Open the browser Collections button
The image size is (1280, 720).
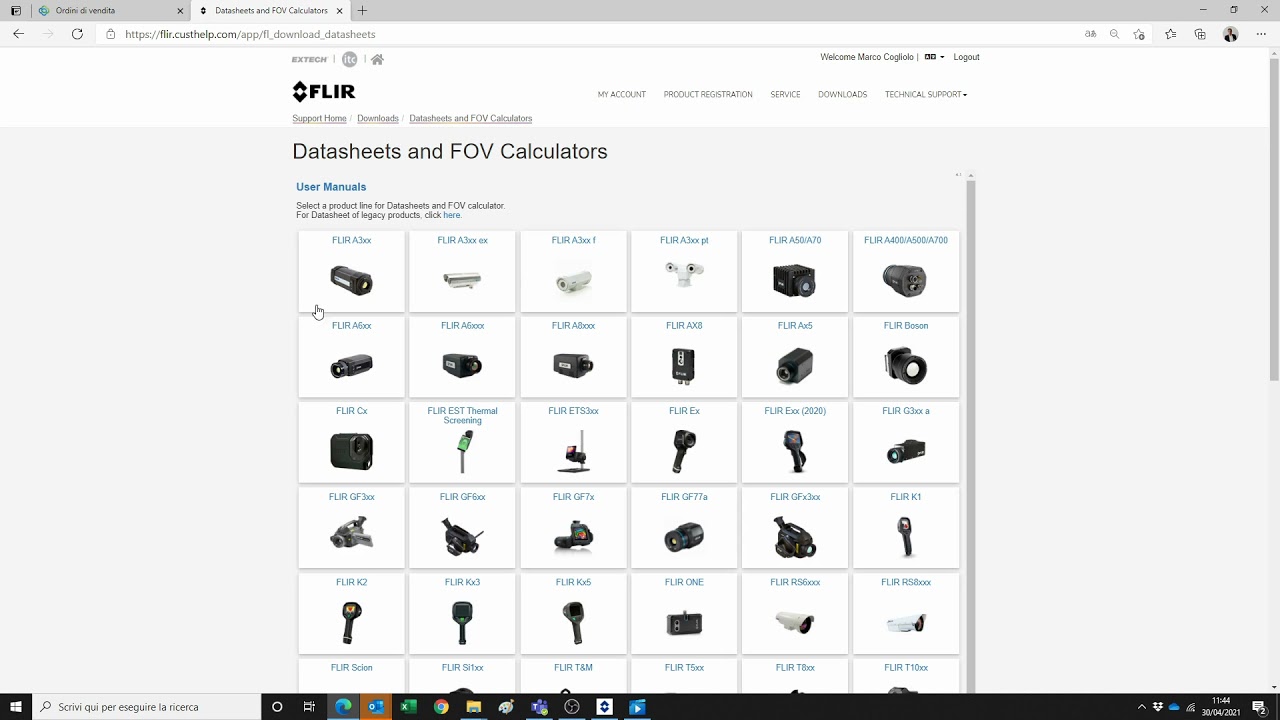(1200, 34)
